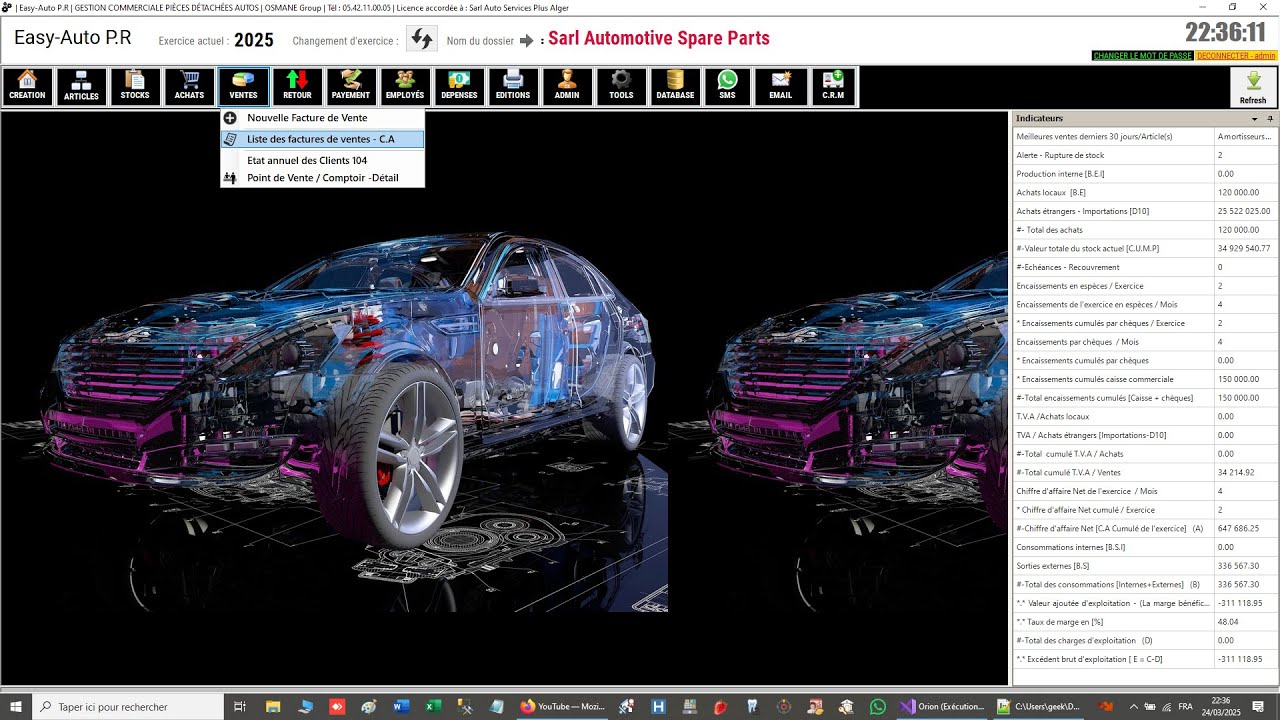The width and height of the screenshot is (1280, 720).
Task: Select row #- Total des achats
Action: click(x=1145, y=230)
